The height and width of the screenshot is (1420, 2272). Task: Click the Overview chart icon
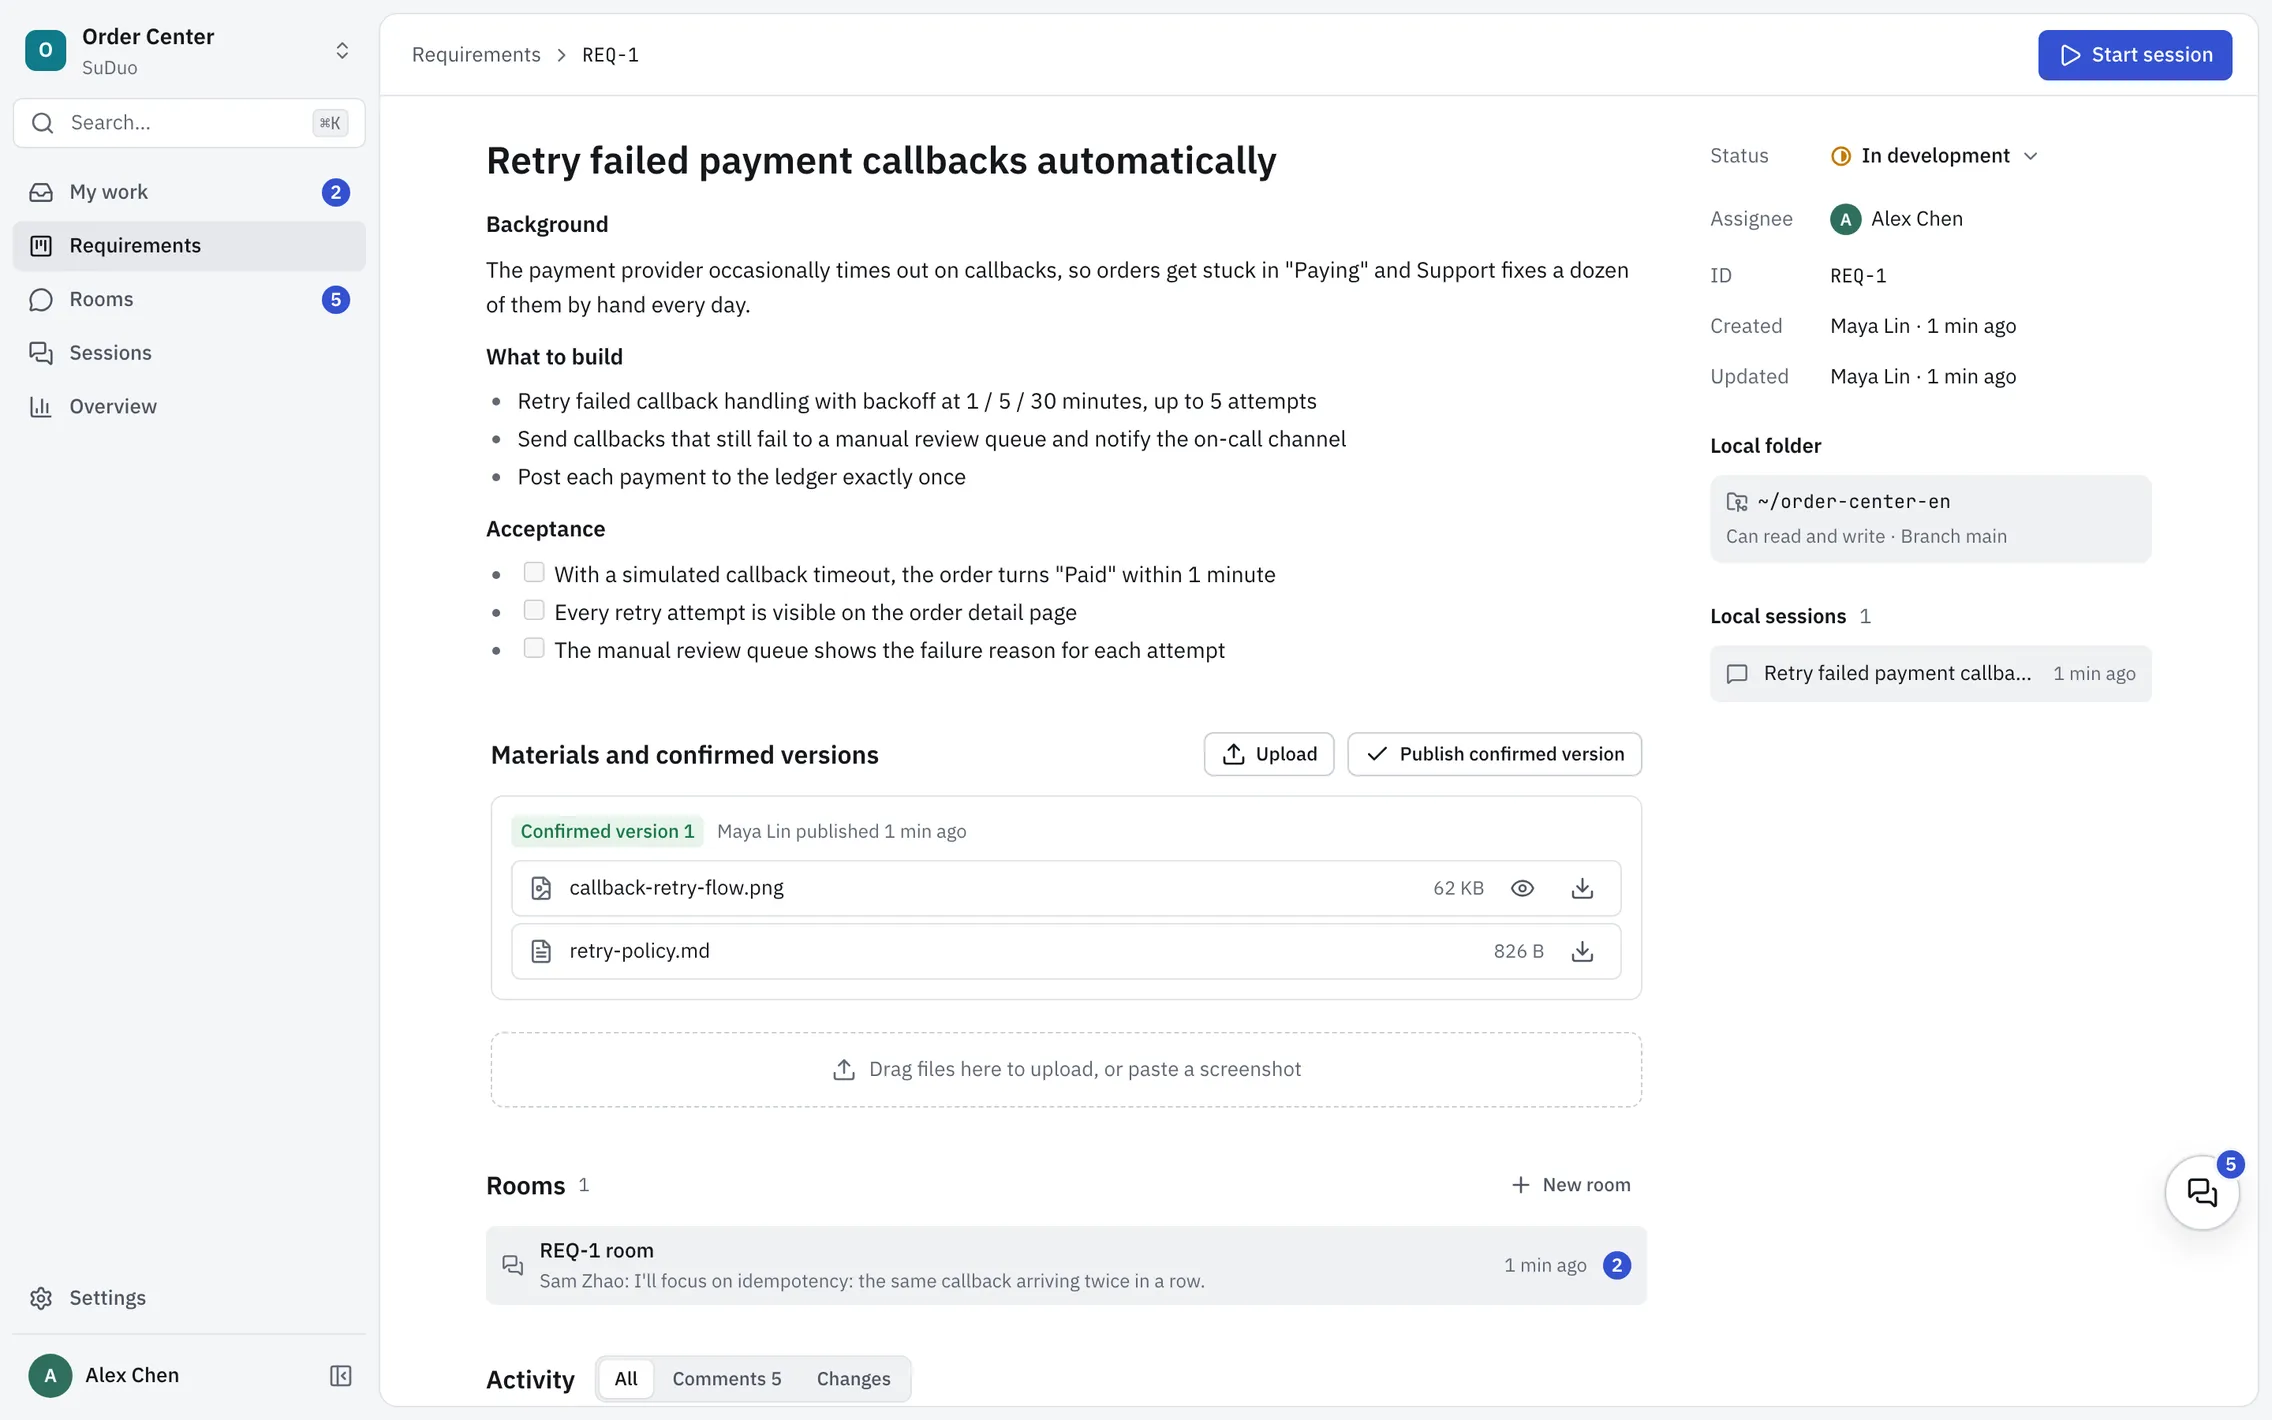[41, 406]
